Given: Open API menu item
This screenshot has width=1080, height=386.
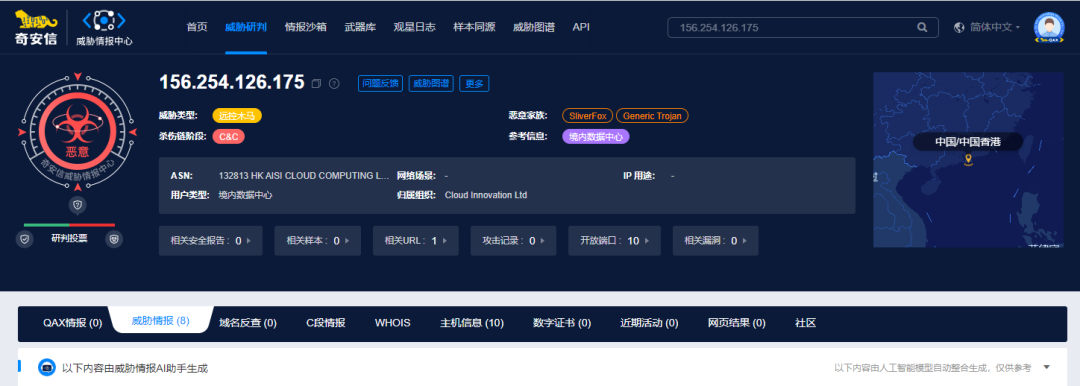Looking at the screenshot, I should (581, 28).
